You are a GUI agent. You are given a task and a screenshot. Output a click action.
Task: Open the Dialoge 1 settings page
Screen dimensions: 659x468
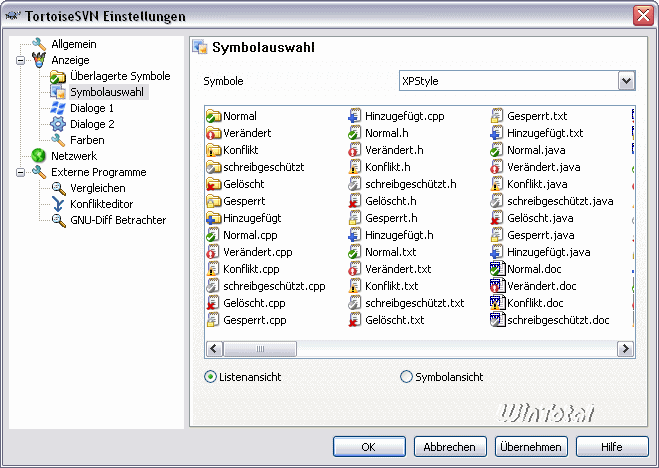92,108
